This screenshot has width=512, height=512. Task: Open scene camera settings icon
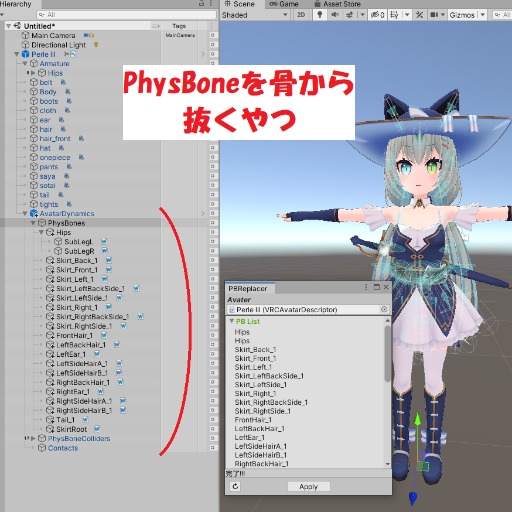[x=434, y=15]
